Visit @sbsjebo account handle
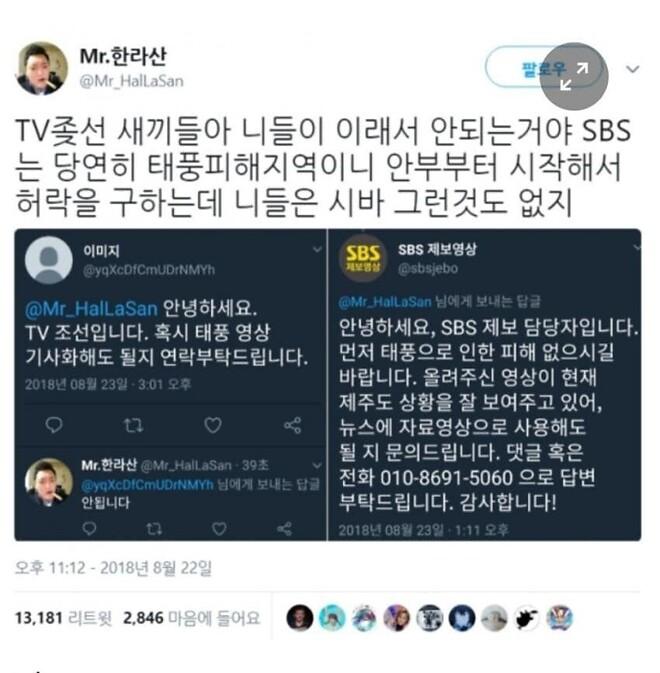660x673 pixels. [428, 269]
